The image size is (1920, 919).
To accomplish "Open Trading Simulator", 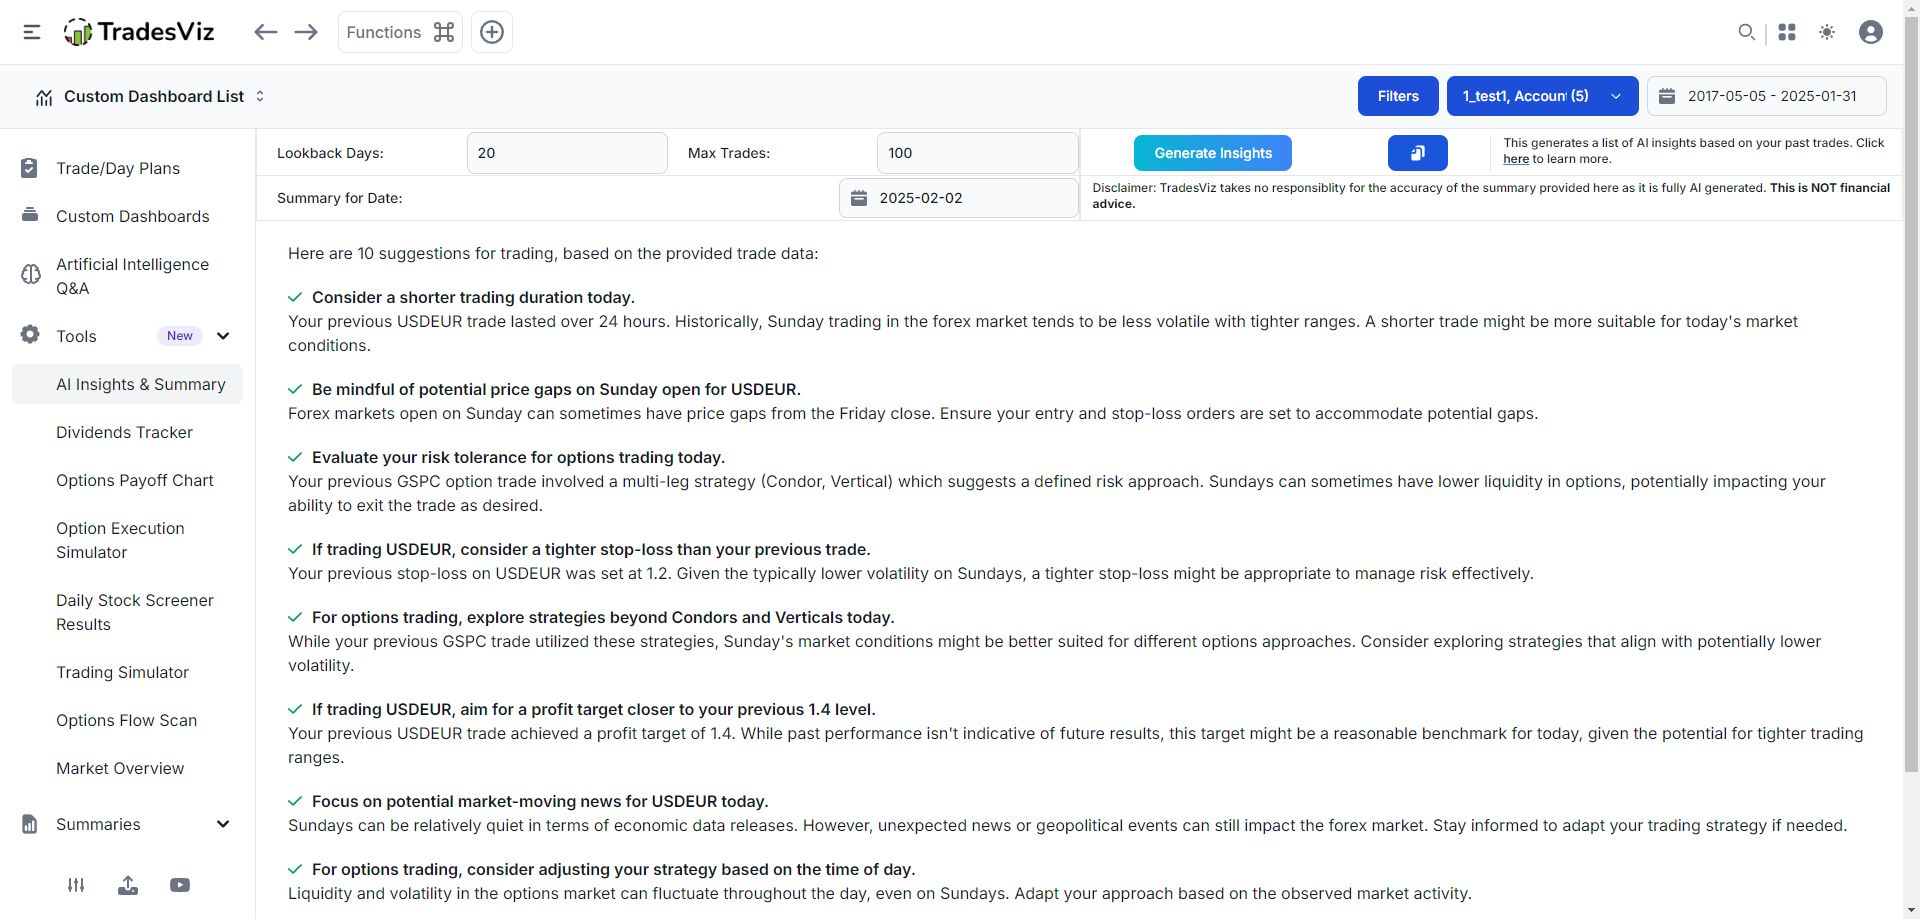I will [x=122, y=672].
